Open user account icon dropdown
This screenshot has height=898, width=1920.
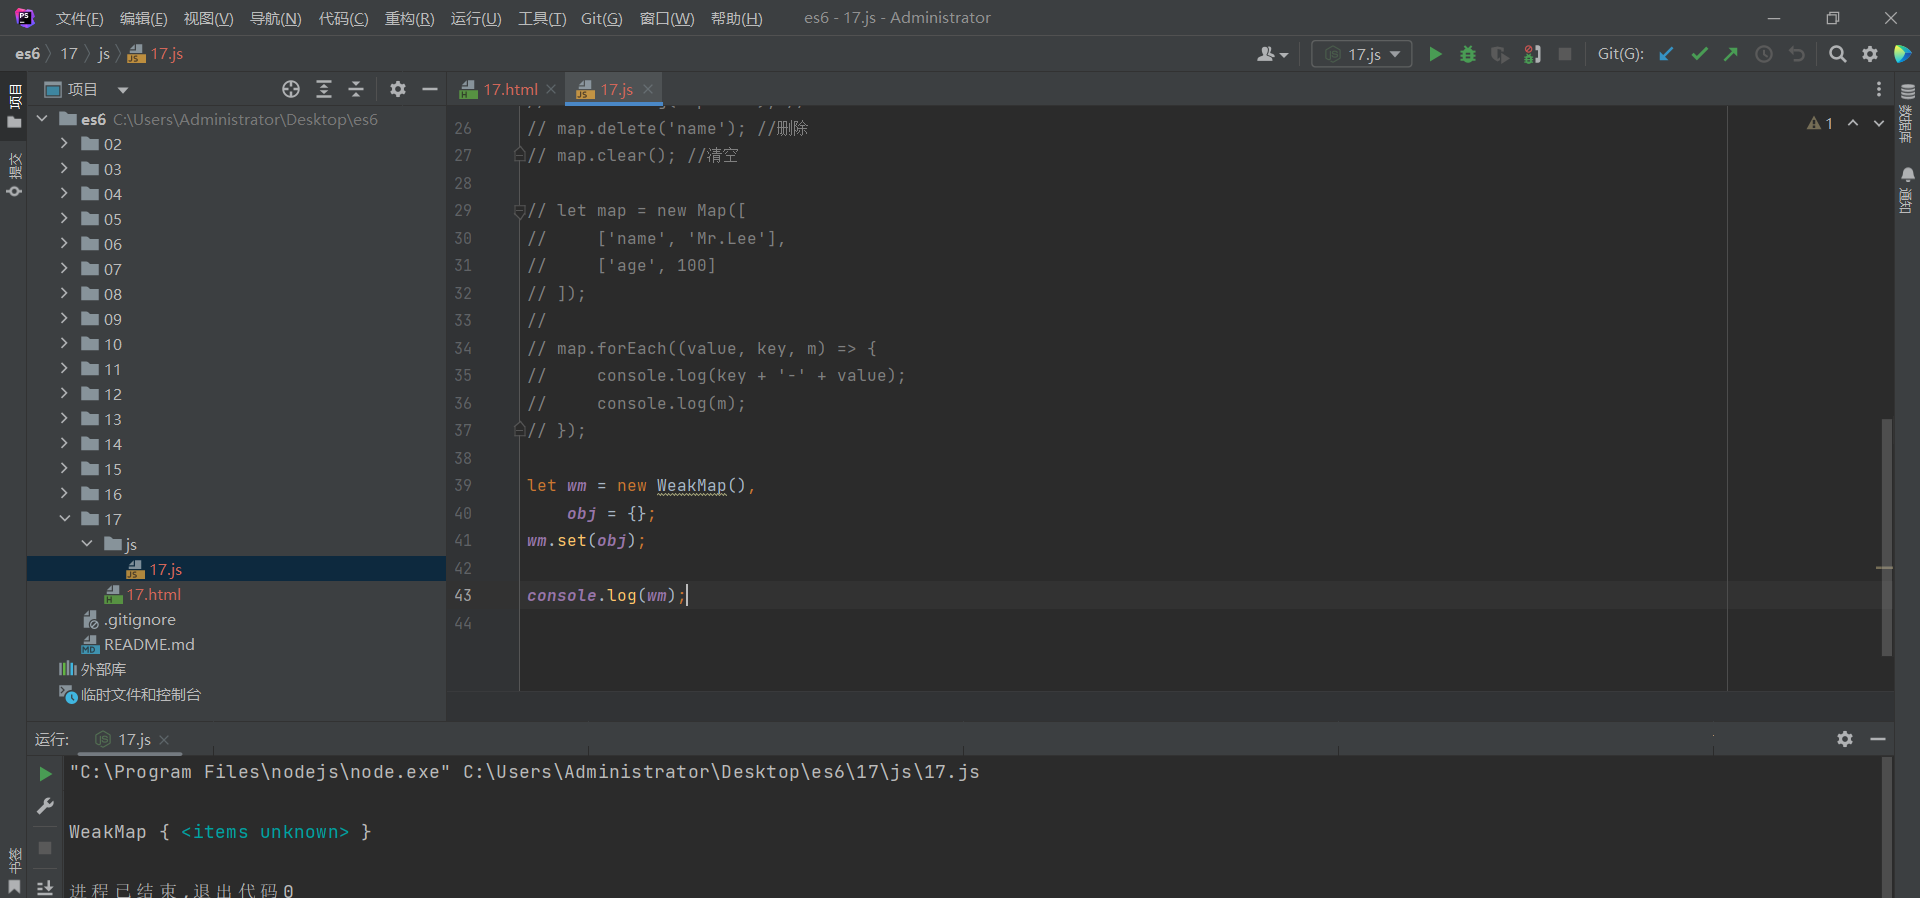click(x=1272, y=54)
